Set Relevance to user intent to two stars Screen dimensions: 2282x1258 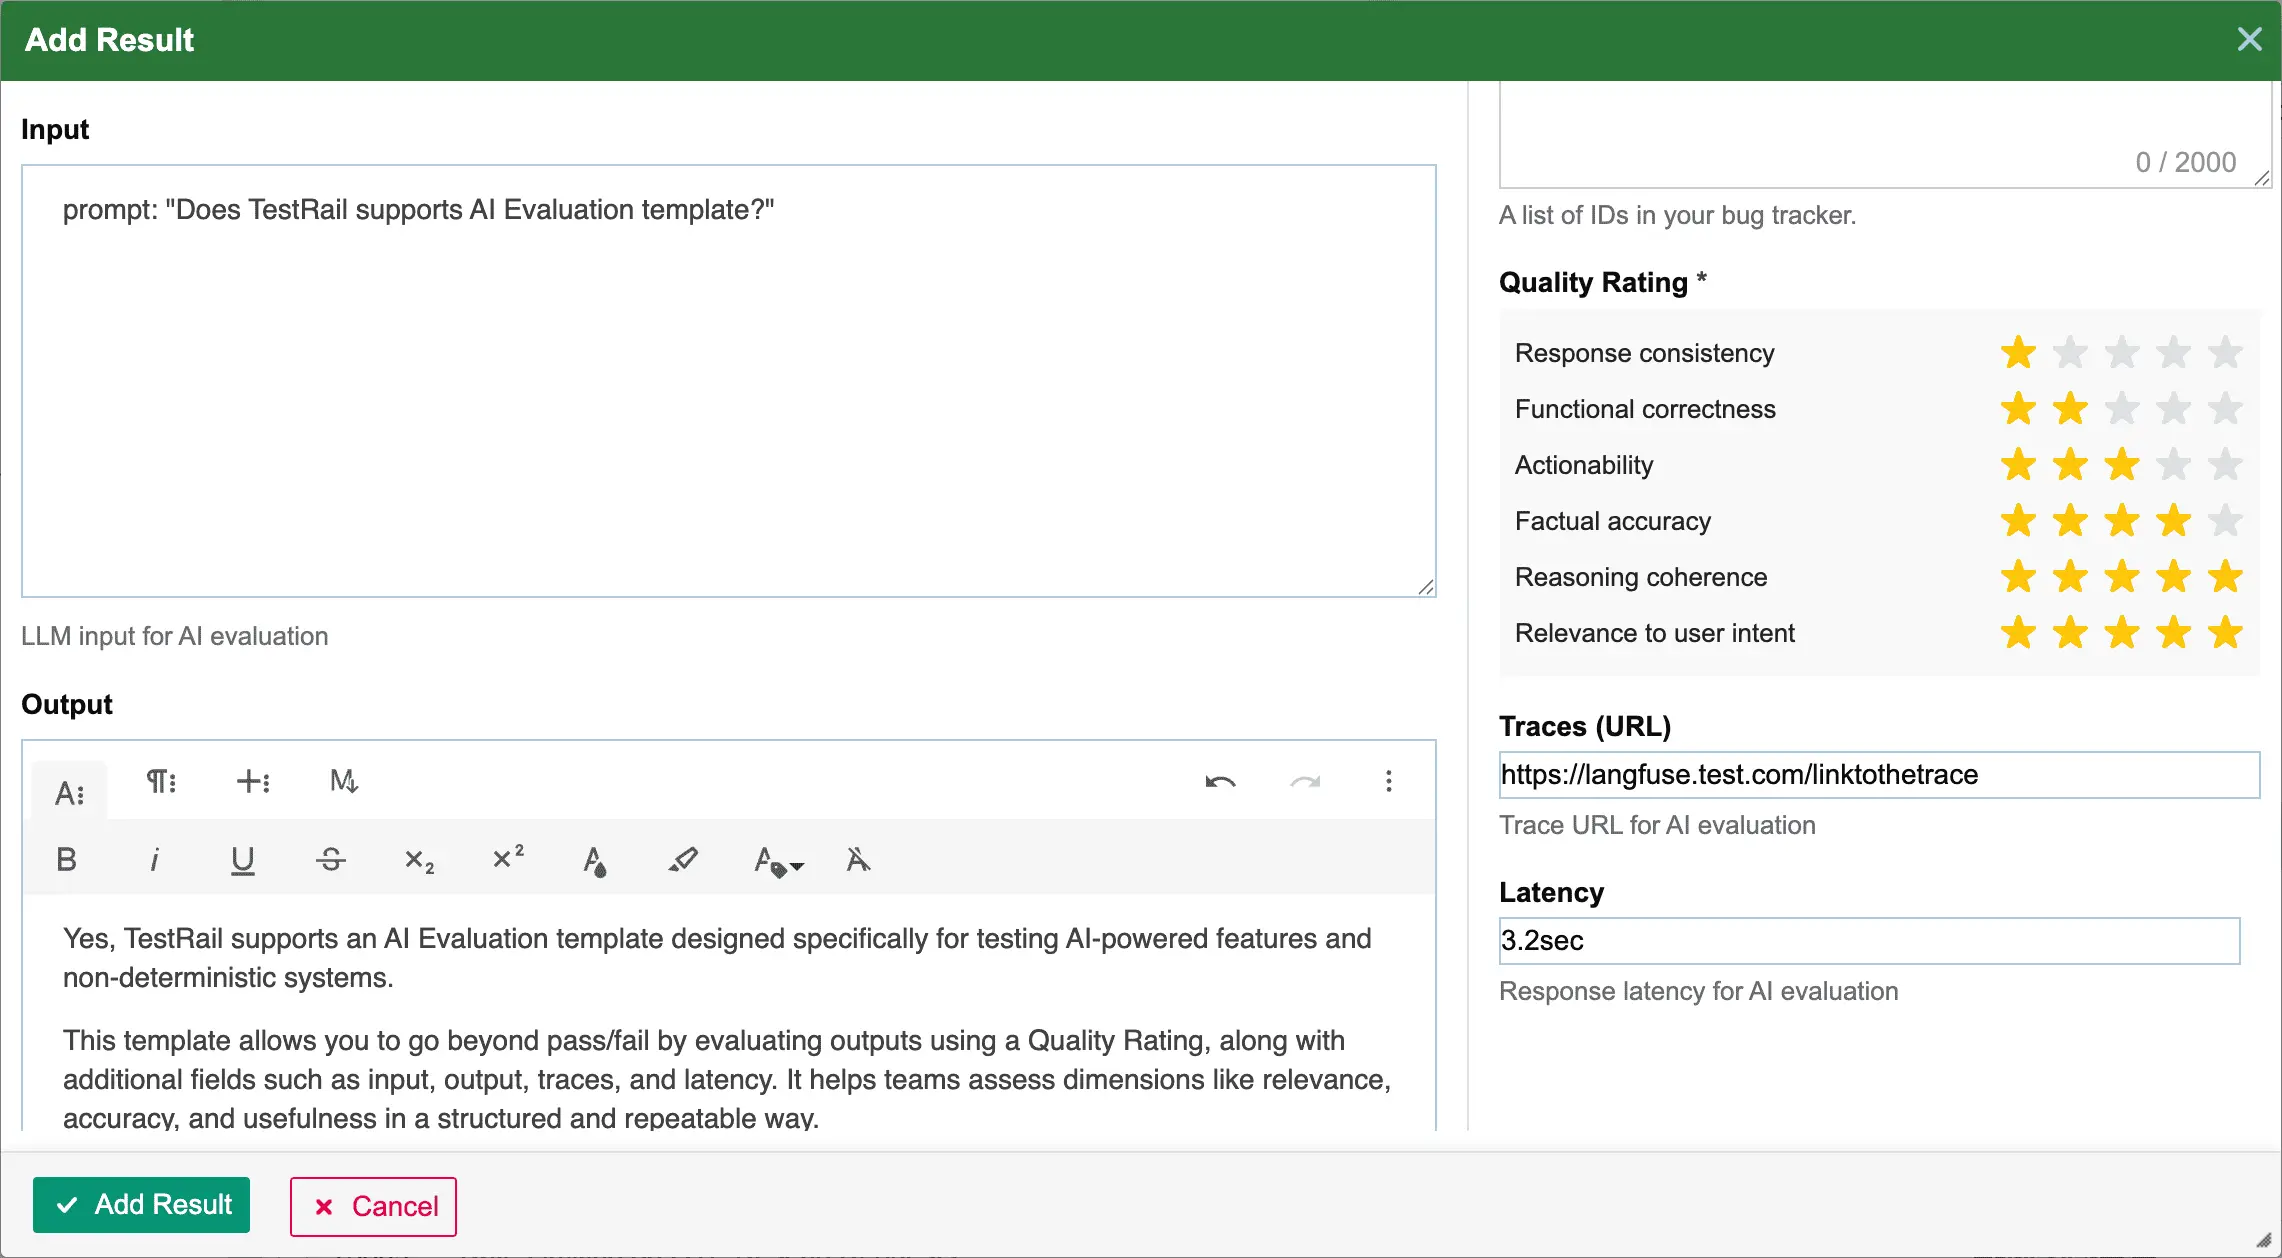point(2070,632)
